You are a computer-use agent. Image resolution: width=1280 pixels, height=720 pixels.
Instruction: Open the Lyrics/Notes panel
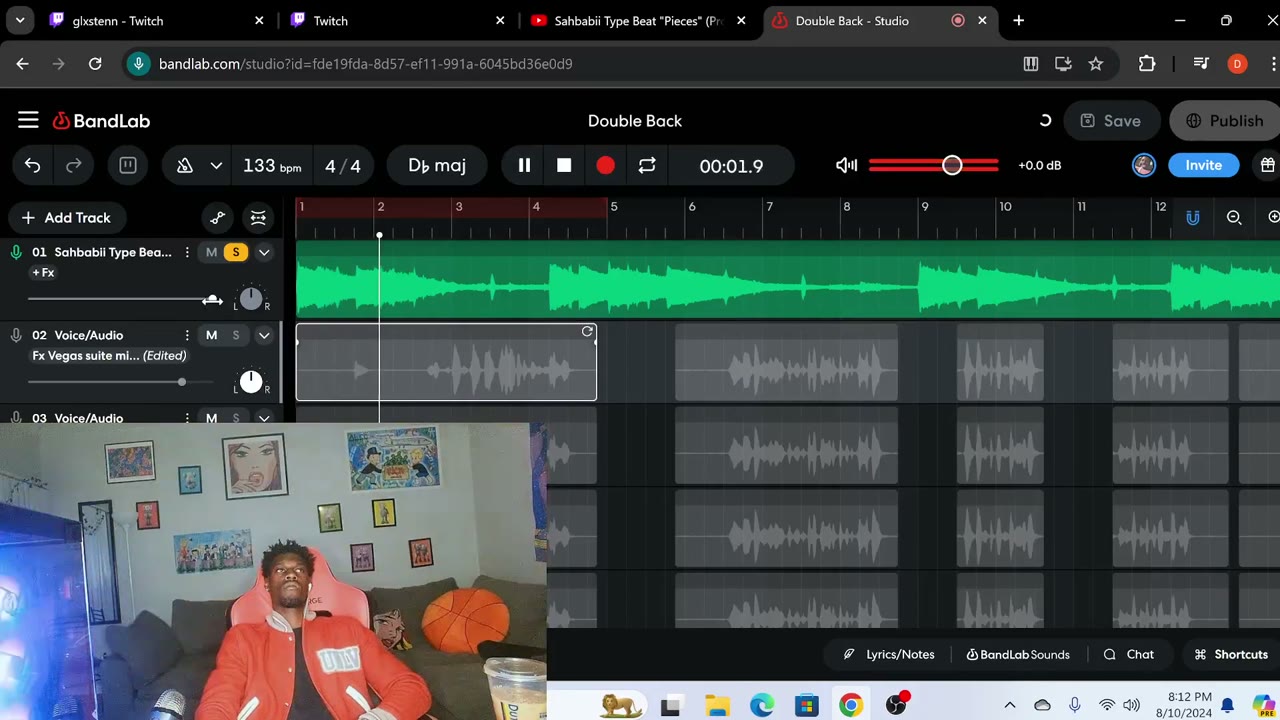[x=889, y=655]
